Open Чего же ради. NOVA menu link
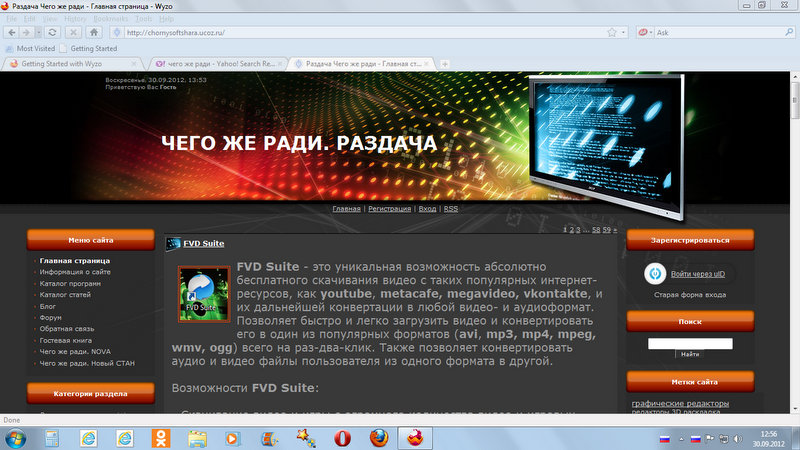The width and height of the screenshot is (800, 450). click(x=75, y=352)
